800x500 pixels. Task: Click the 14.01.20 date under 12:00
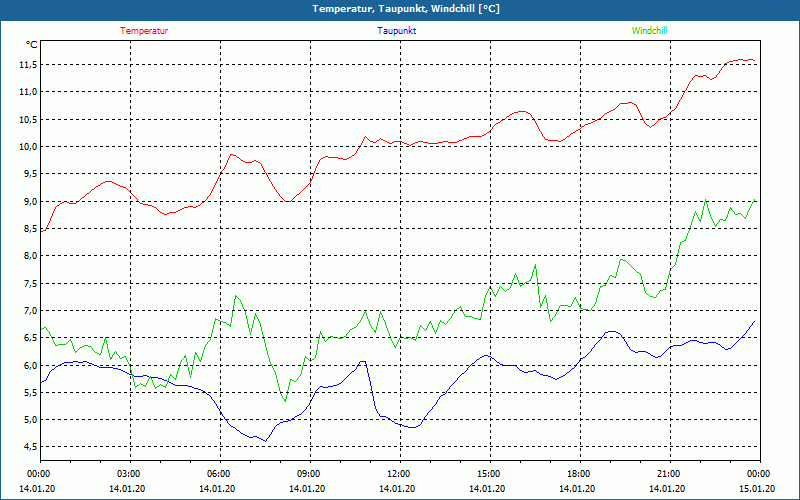click(398, 489)
